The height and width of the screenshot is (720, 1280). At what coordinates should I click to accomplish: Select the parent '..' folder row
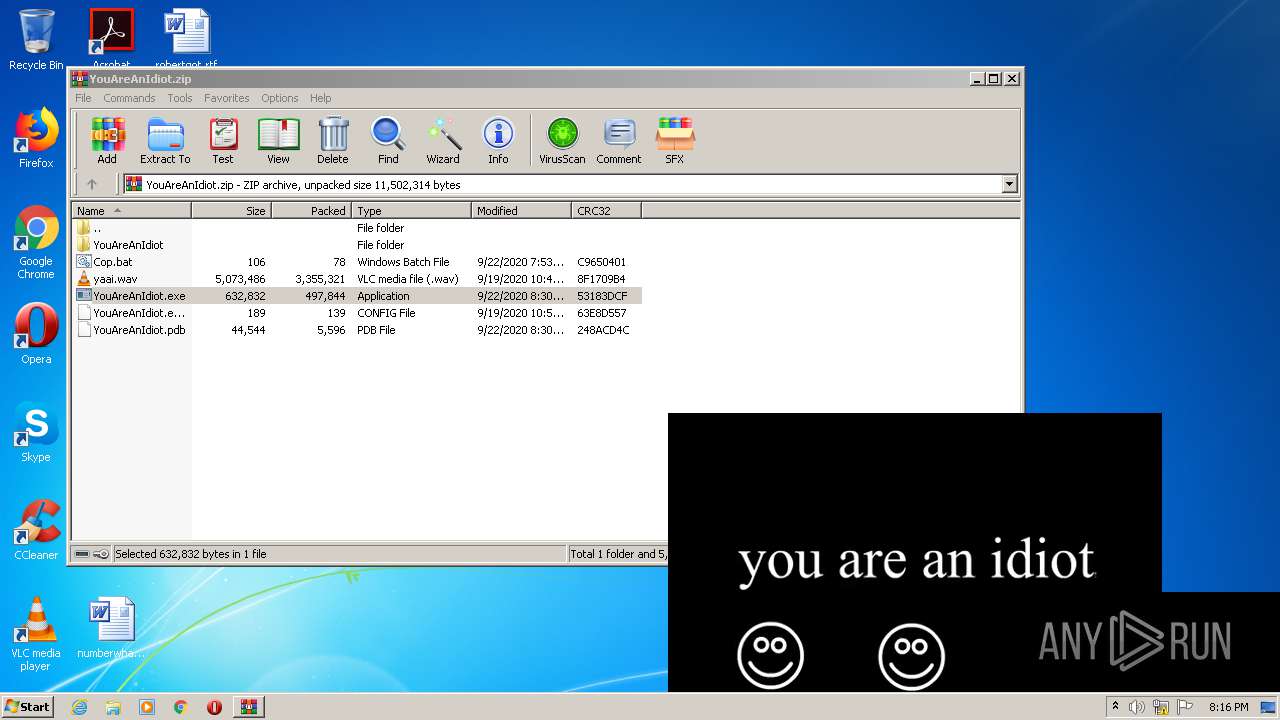[356, 228]
